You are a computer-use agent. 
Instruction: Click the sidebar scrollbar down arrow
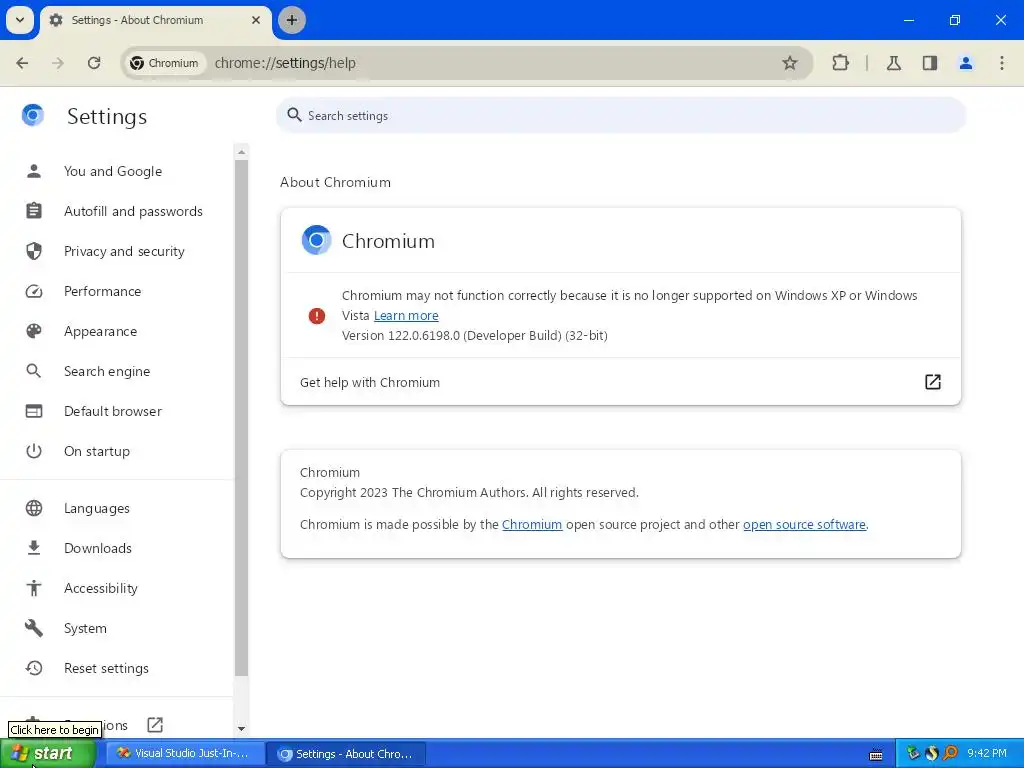click(x=242, y=729)
